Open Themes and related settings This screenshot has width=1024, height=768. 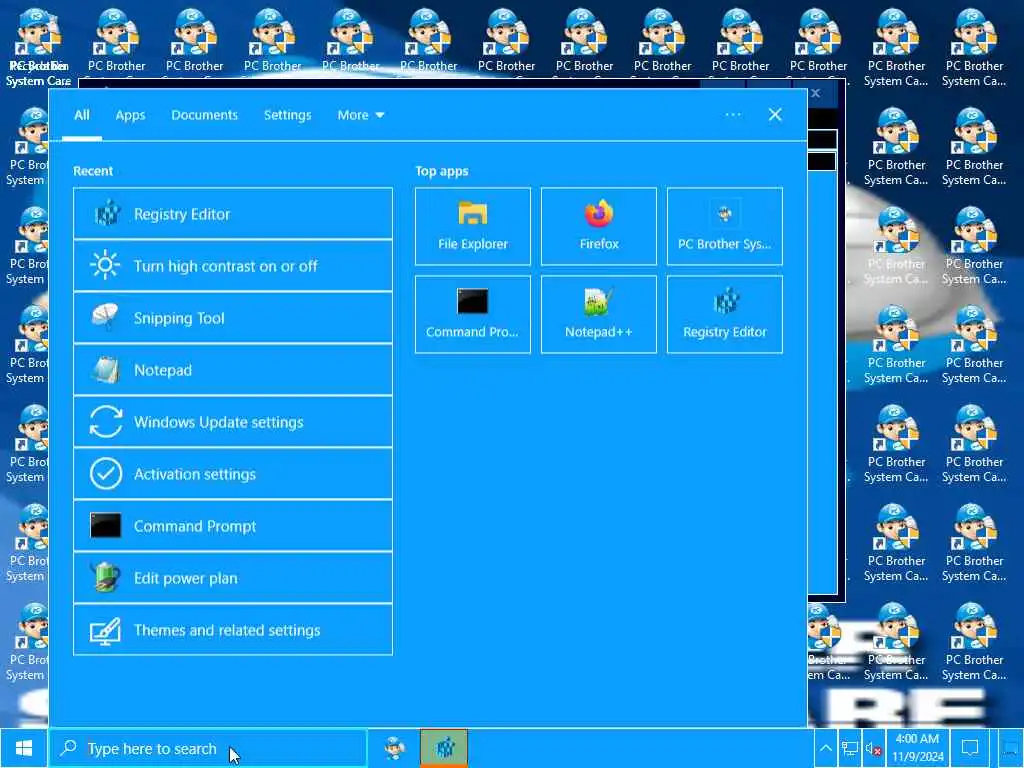(x=233, y=630)
